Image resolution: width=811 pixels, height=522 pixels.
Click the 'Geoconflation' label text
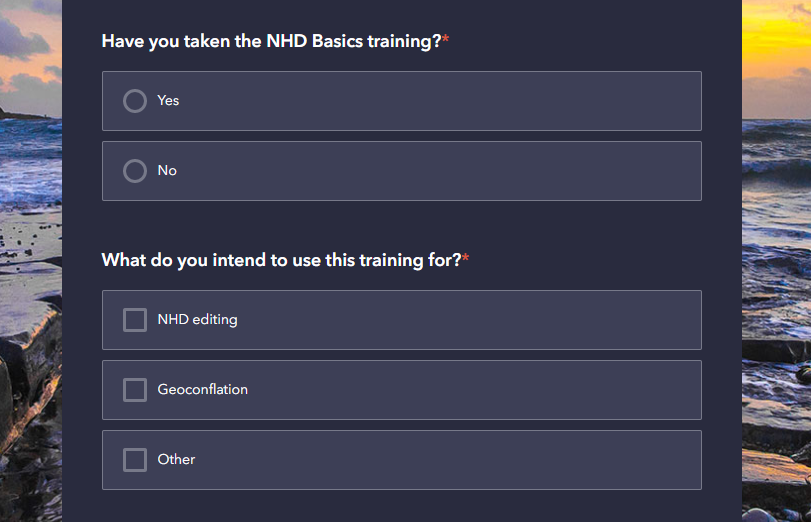(202, 390)
